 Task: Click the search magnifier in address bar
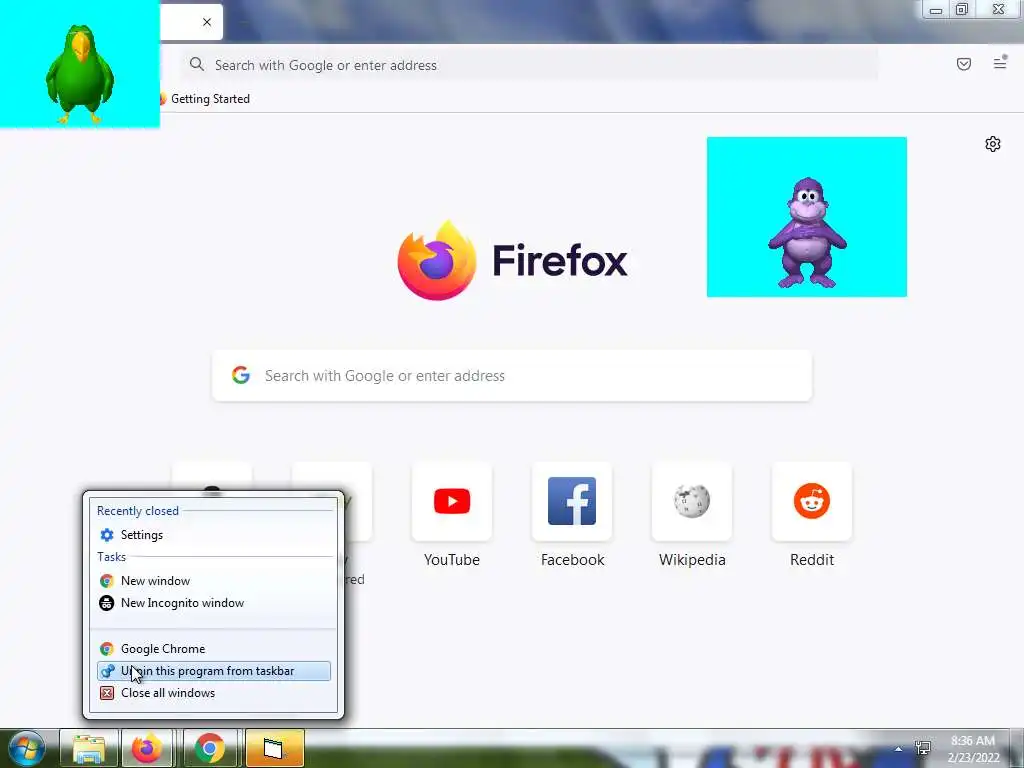pos(197,64)
